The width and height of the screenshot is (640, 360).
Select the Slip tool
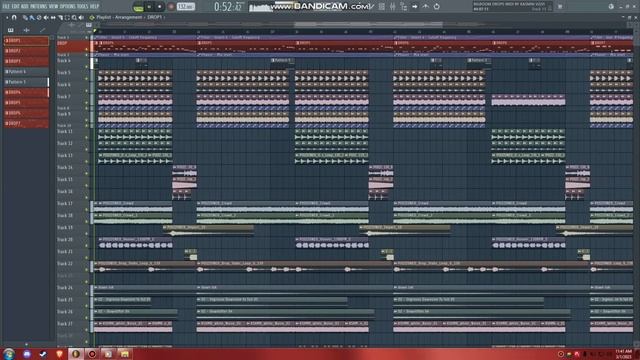[x=53, y=18]
